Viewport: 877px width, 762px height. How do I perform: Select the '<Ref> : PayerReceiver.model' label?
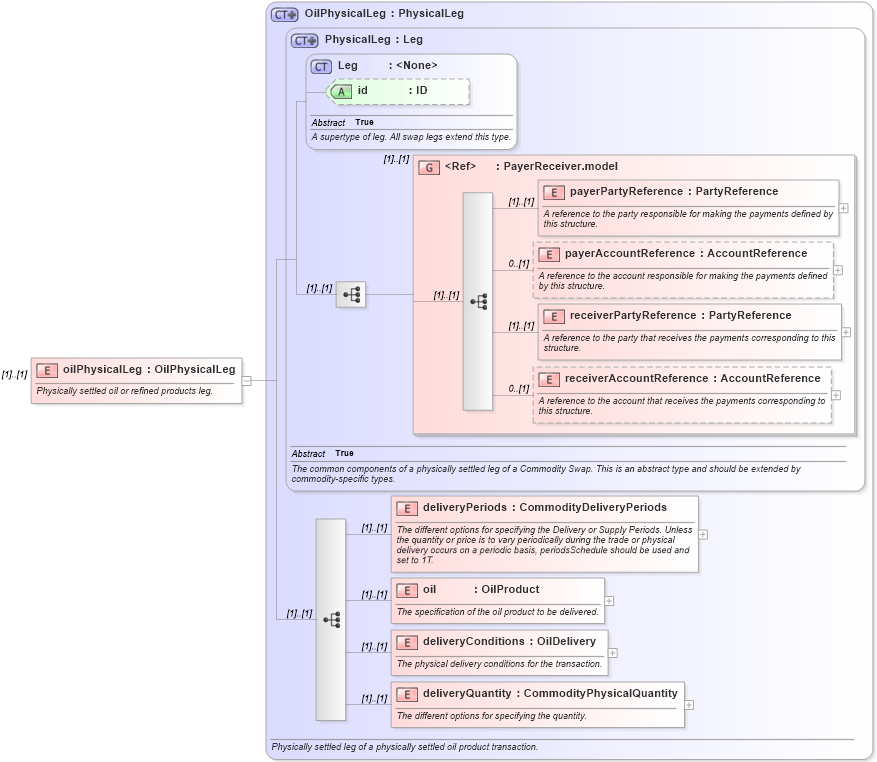pos(531,166)
